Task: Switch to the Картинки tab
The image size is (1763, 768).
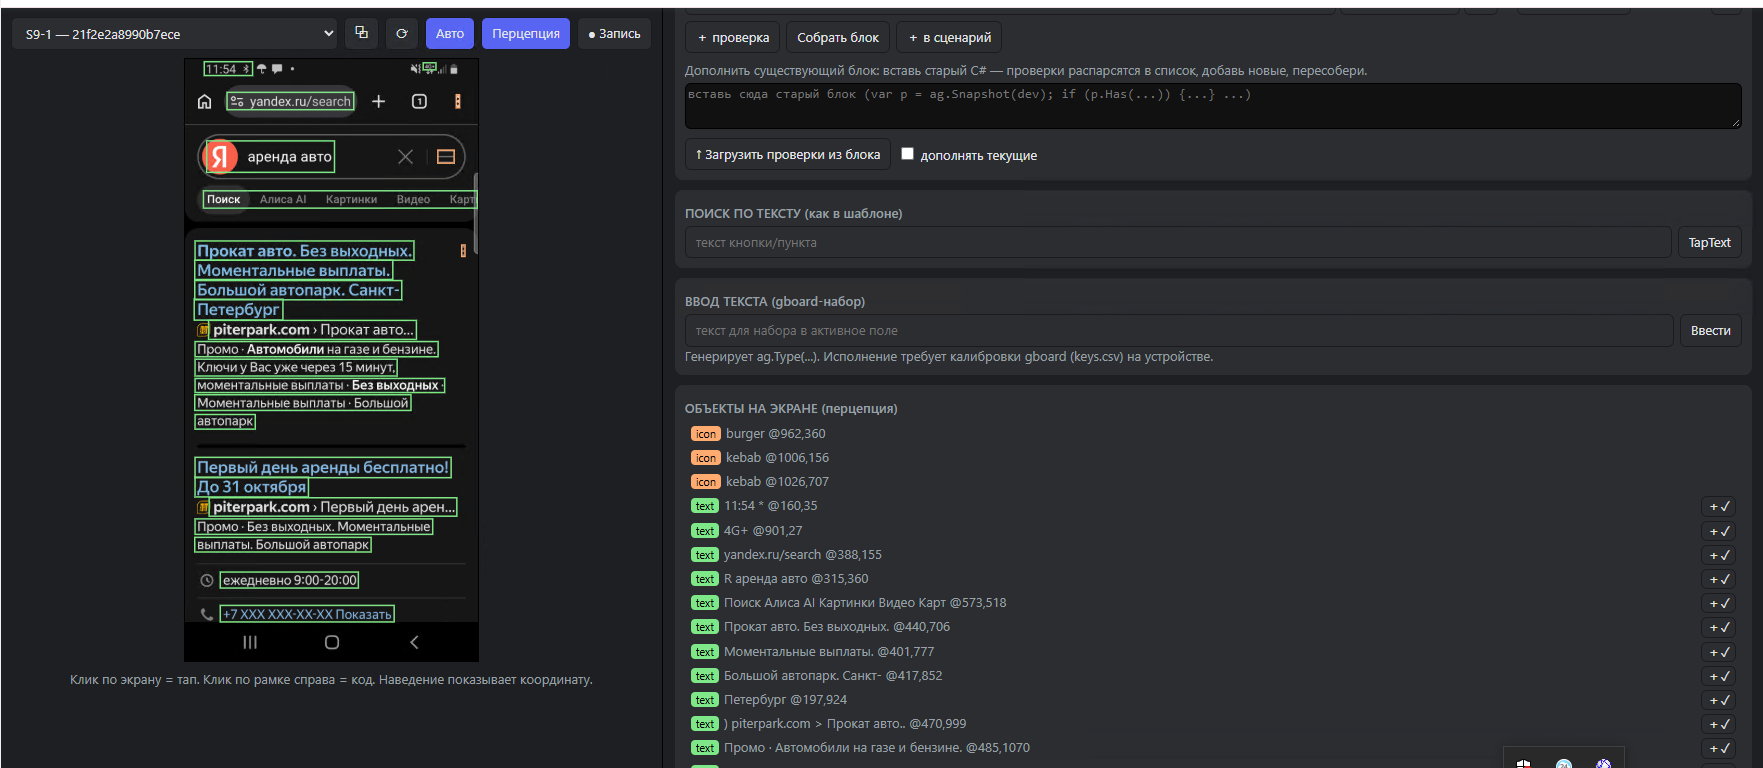Action: pyautogui.click(x=351, y=199)
